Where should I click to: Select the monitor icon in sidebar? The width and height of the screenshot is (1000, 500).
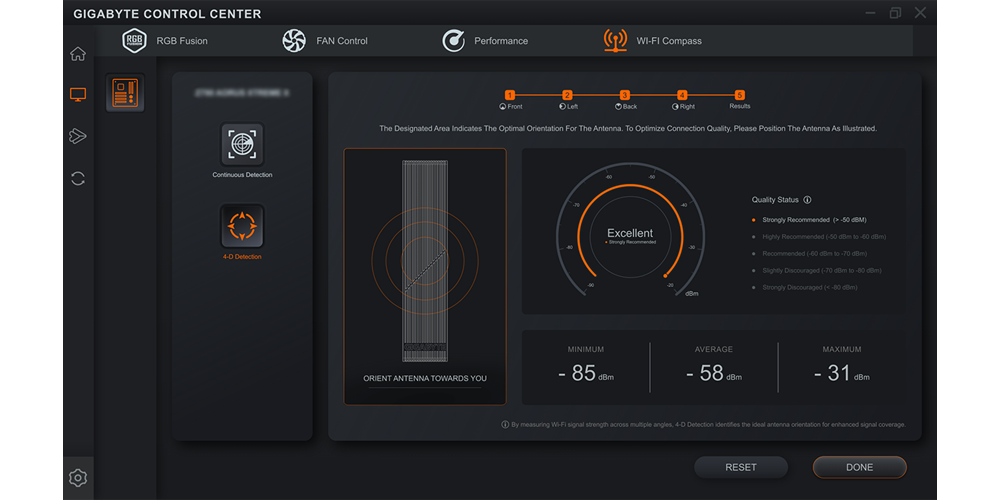(x=78, y=95)
